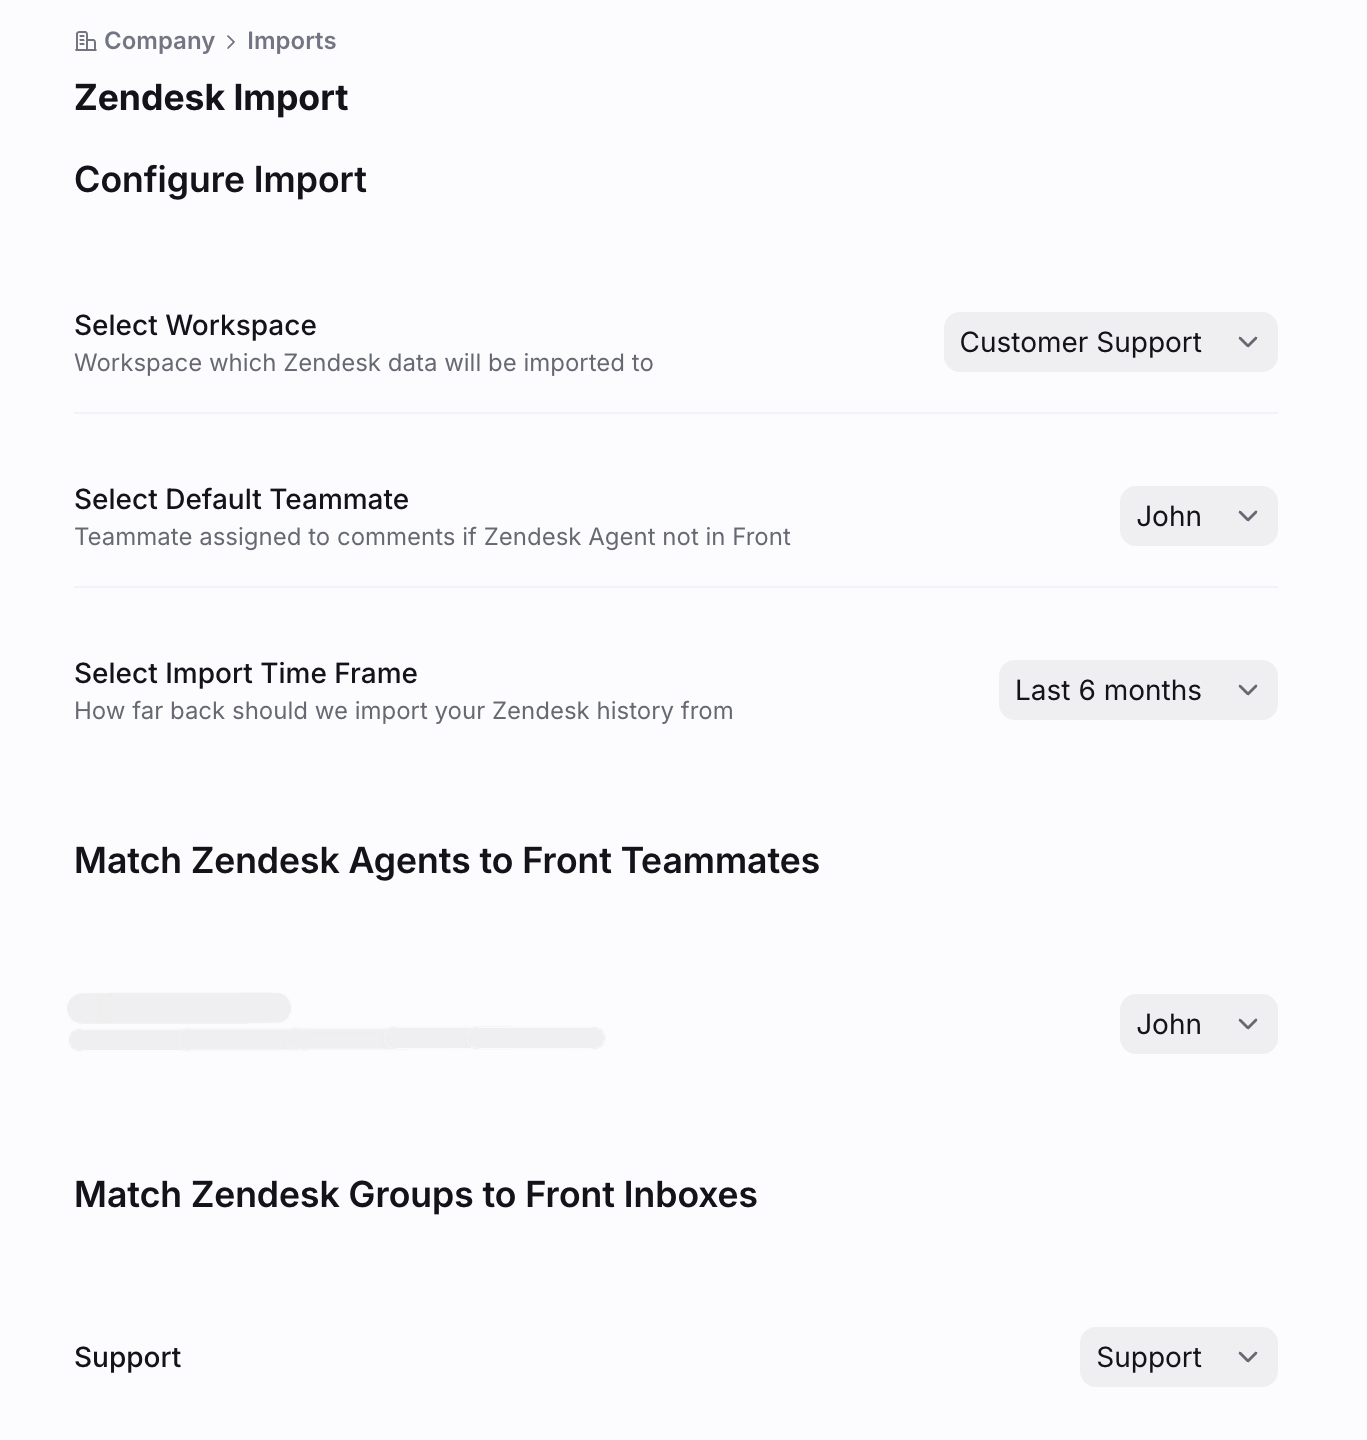Click the Support group name label
Viewport: 1367px width, 1440px height.
[128, 1357]
